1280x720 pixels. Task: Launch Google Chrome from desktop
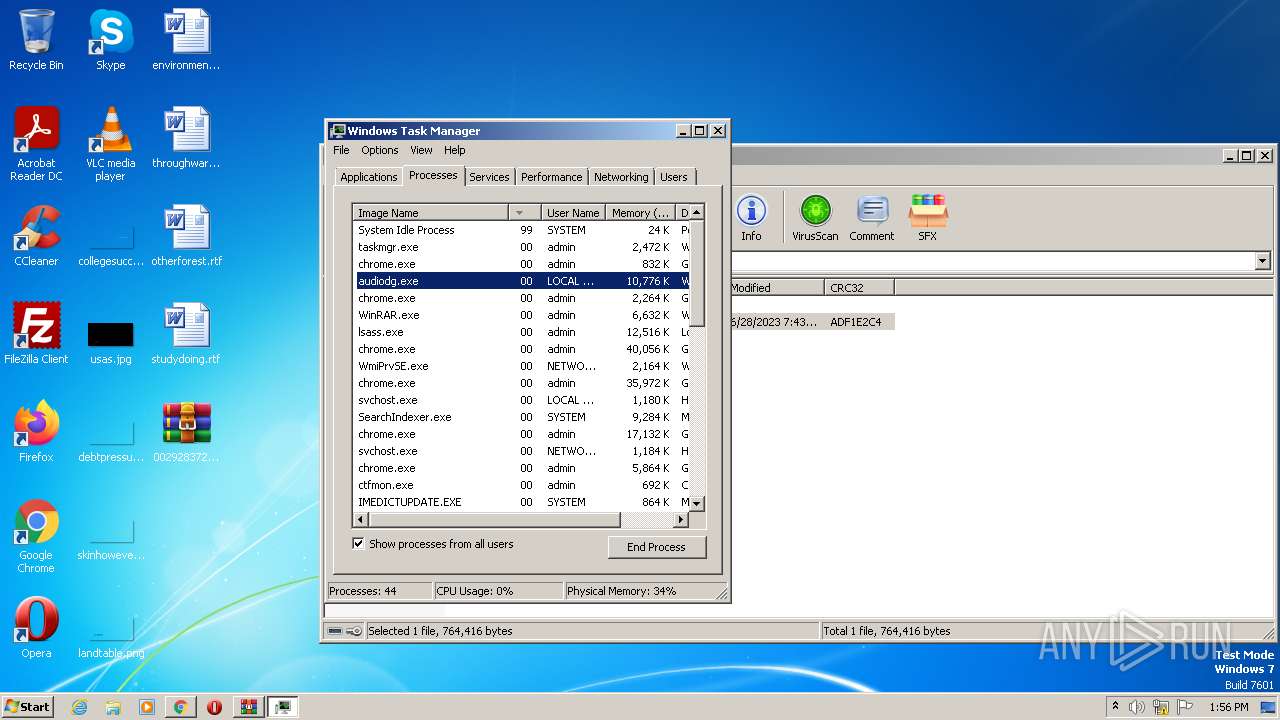[36, 536]
